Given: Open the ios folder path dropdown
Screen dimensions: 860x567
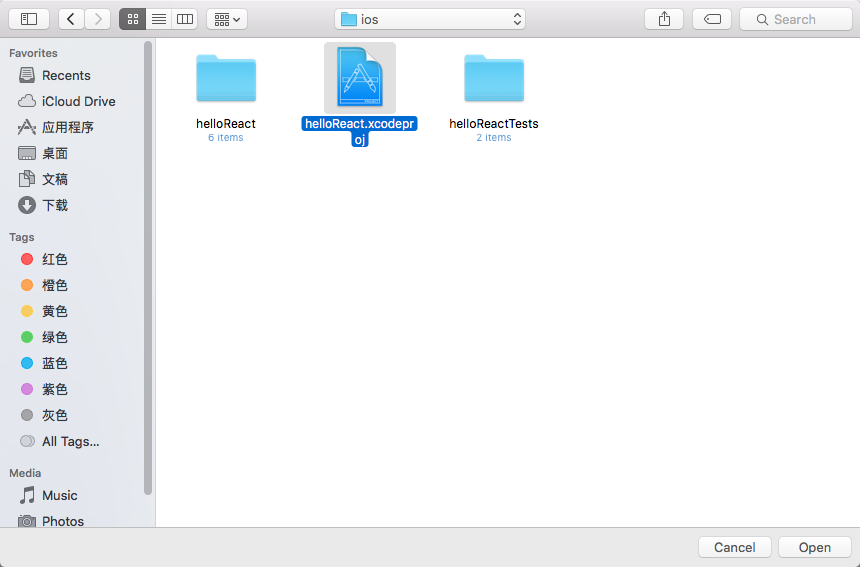Looking at the screenshot, I should 430,19.
